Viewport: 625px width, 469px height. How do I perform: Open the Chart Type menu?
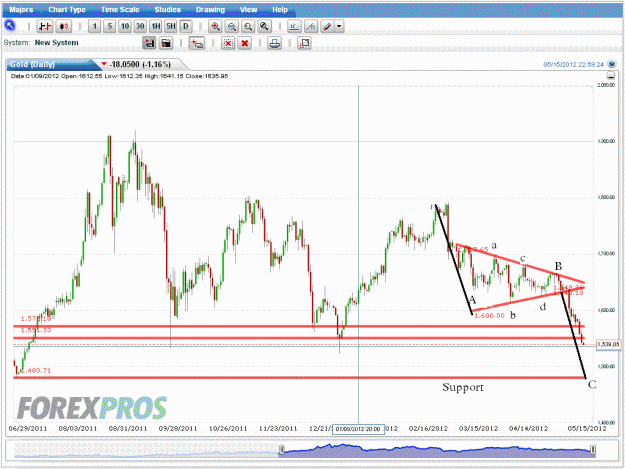pos(67,10)
